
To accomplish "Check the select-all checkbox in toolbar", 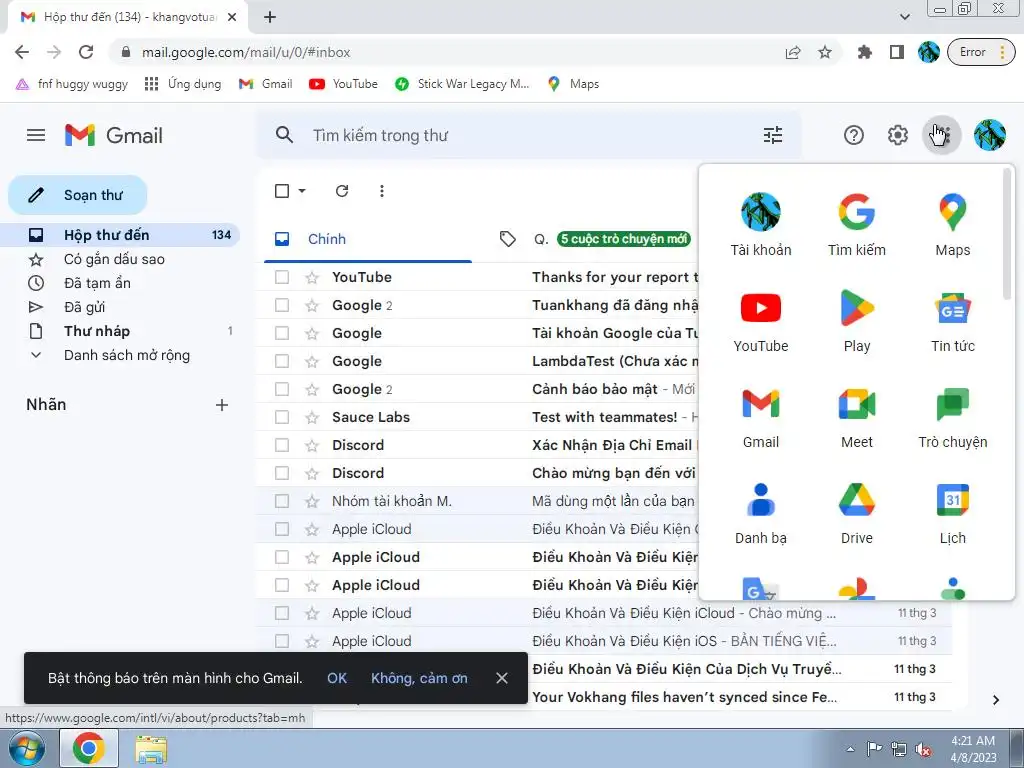I will pyautogui.click(x=282, y=191).
